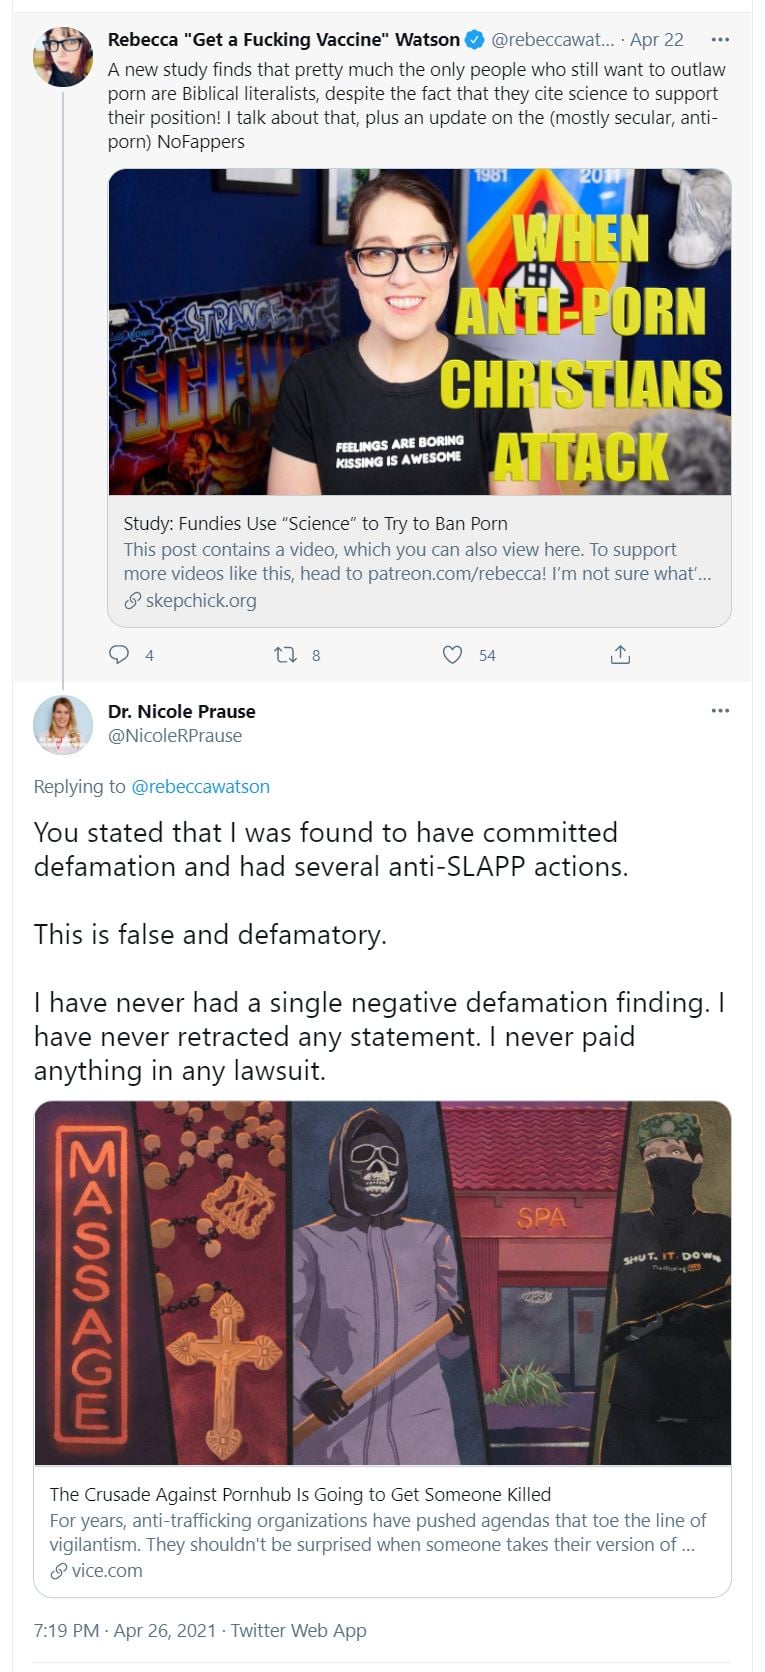Like Rebecca Watson's tweet with heart icon
Image resolution: width=765 pixels, height=1672 pixels.
452,655
